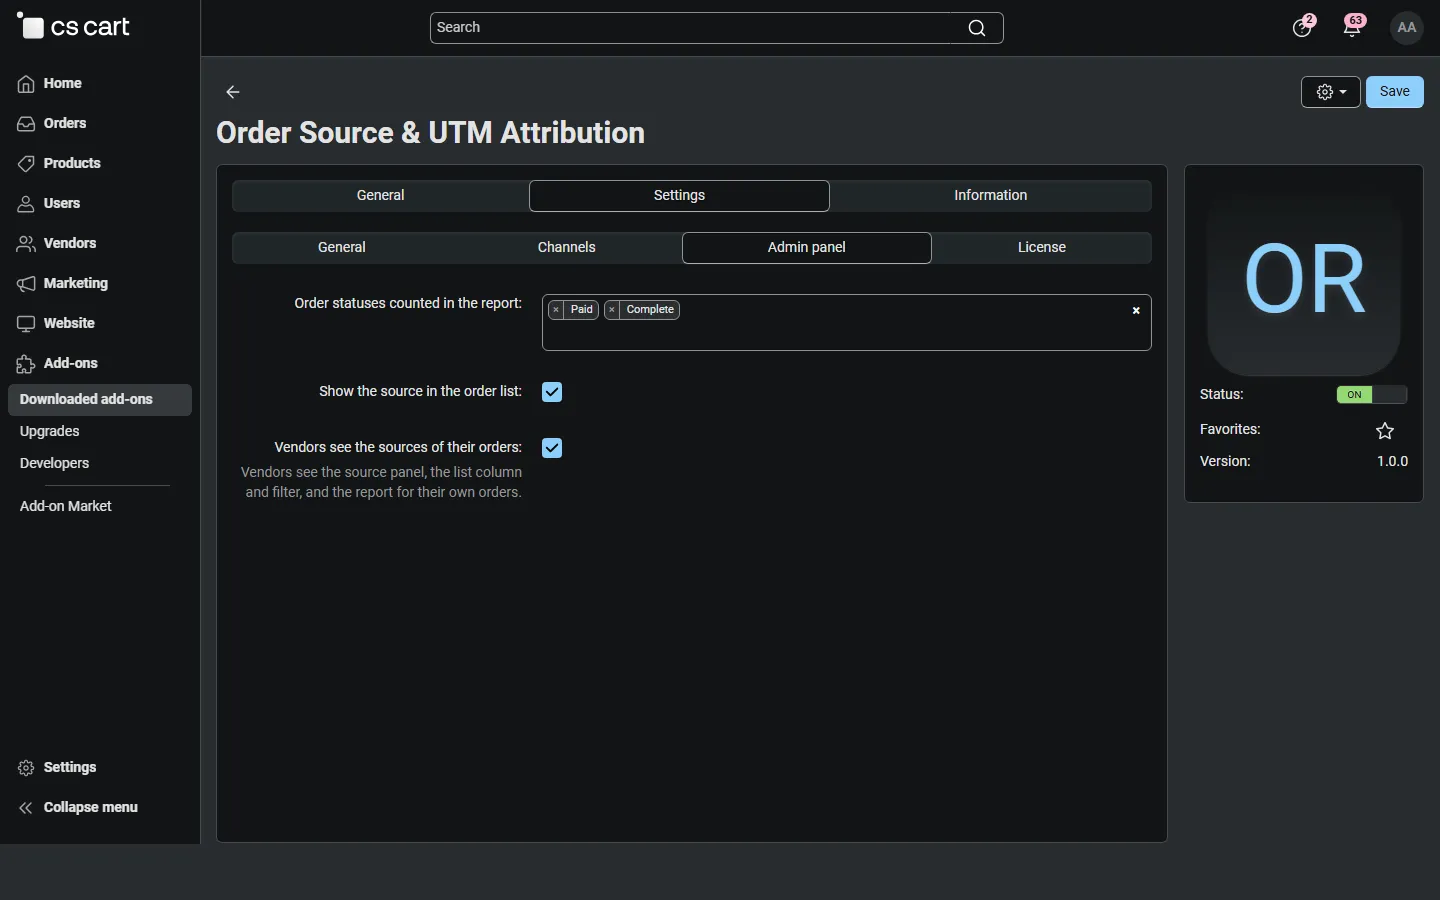Open the Orders inbox icon

26,124
